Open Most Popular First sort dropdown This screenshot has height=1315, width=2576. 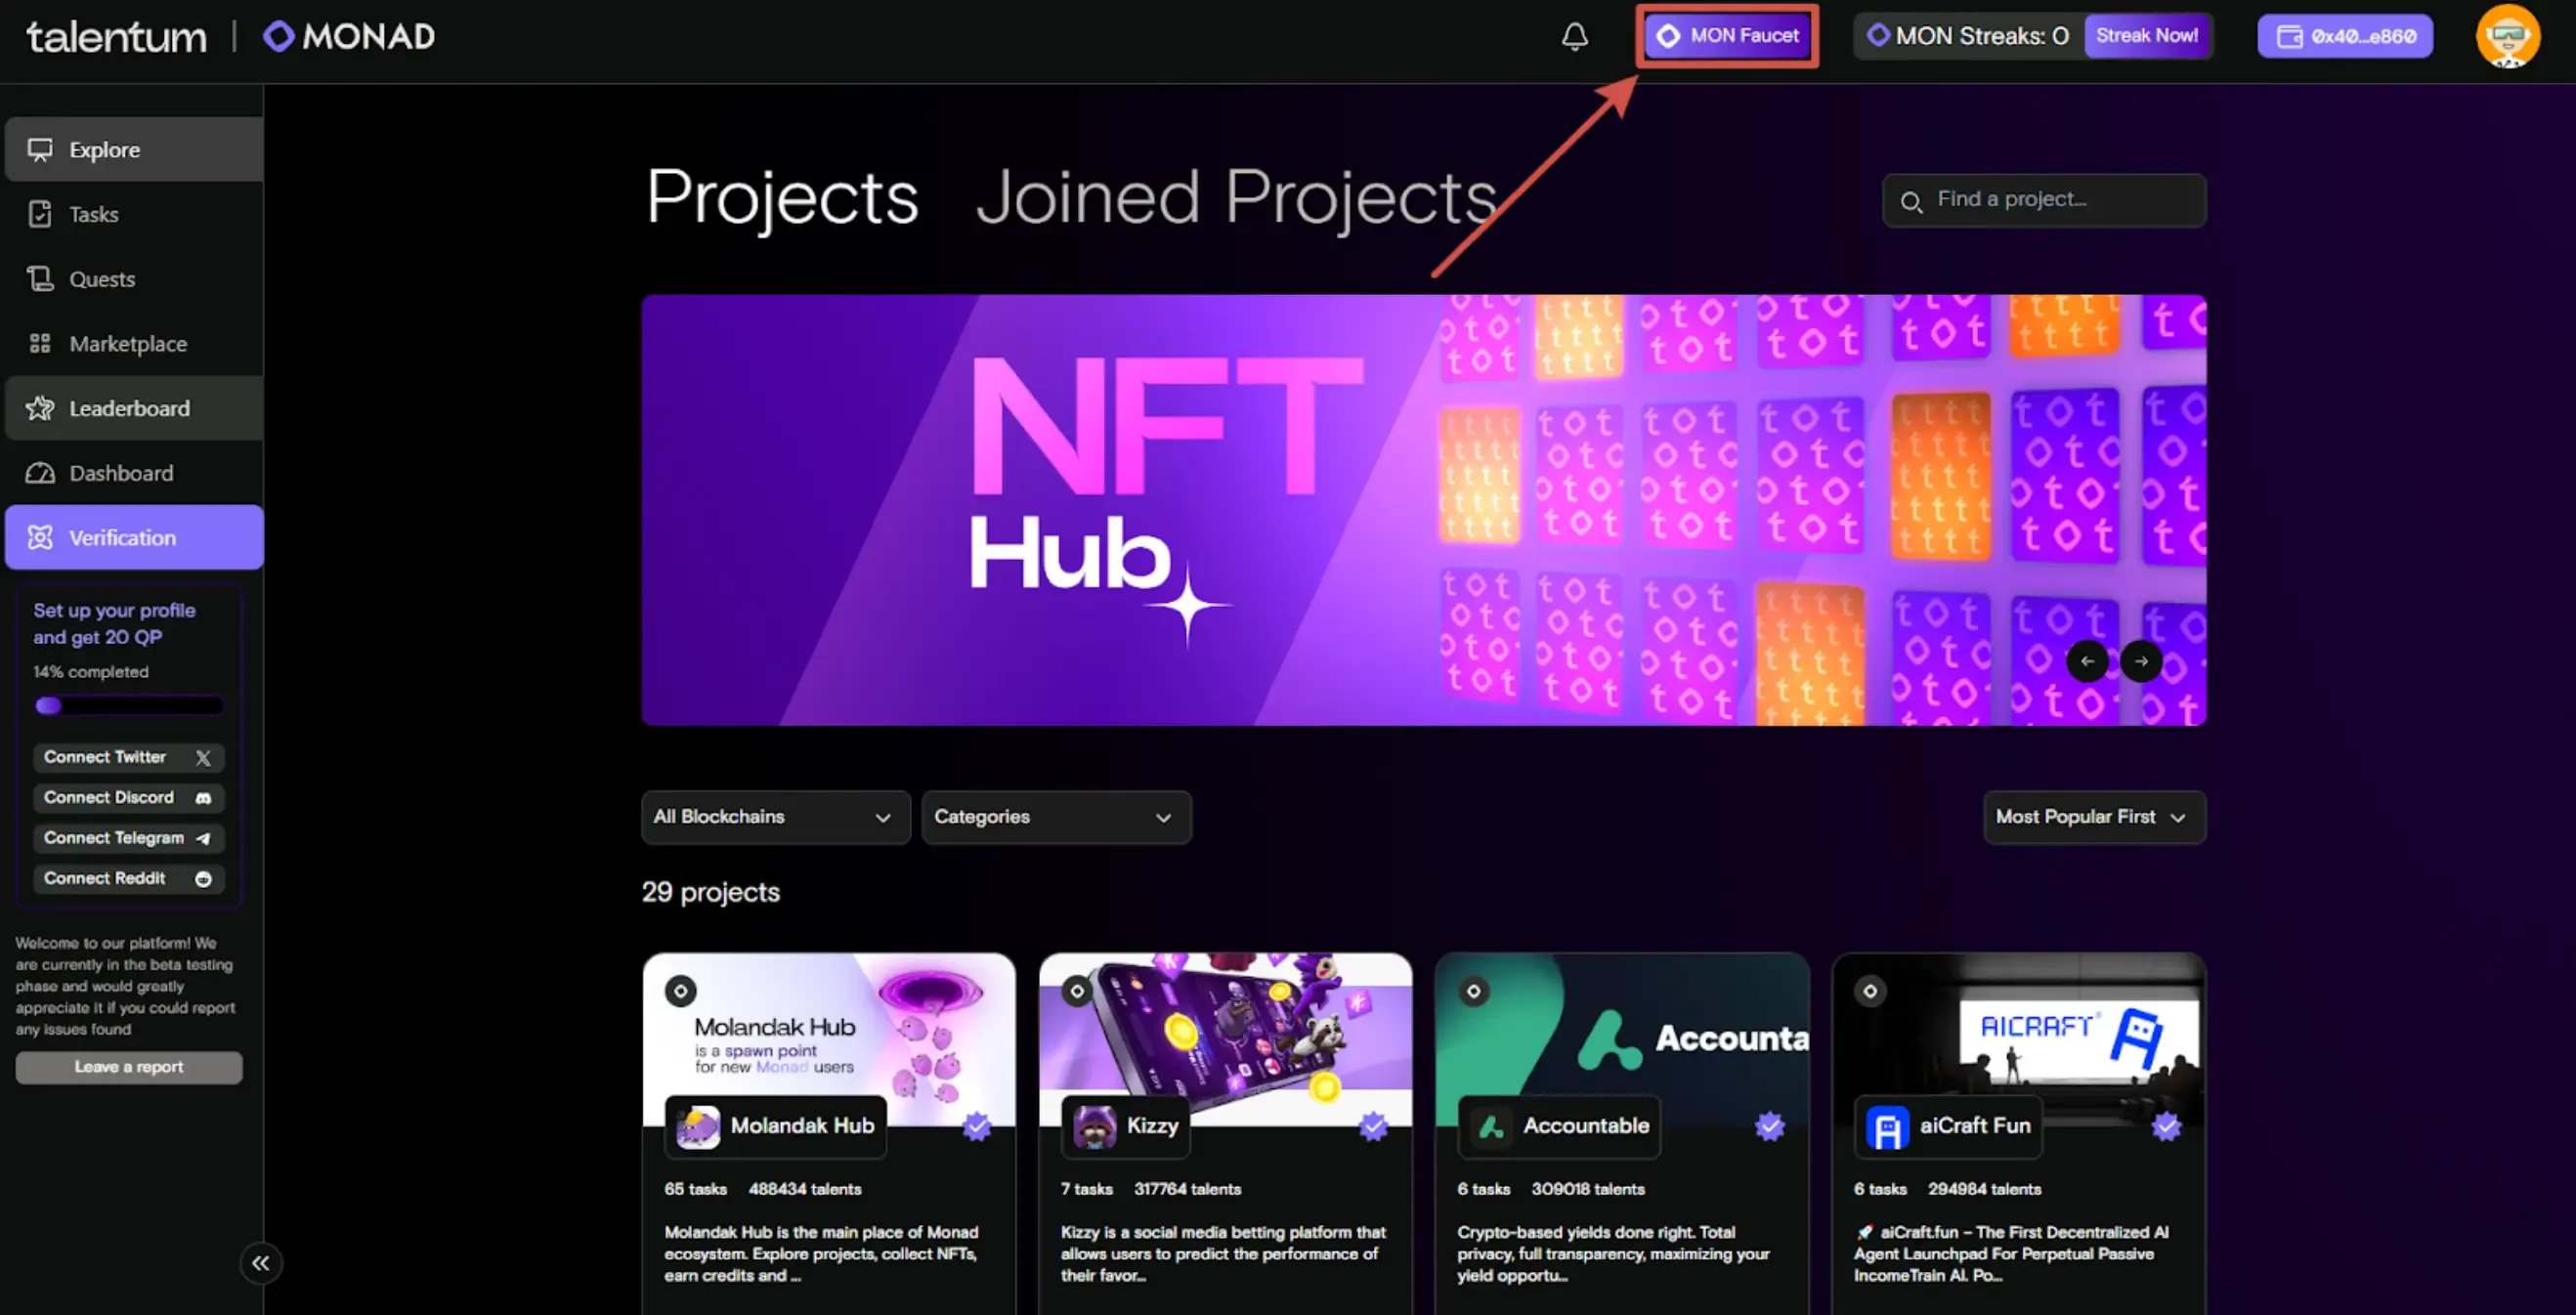tap(2093, 817)
